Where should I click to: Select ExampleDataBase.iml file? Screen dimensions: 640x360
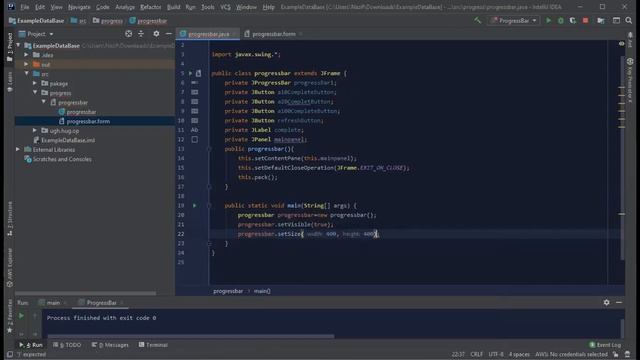point(68,140)
